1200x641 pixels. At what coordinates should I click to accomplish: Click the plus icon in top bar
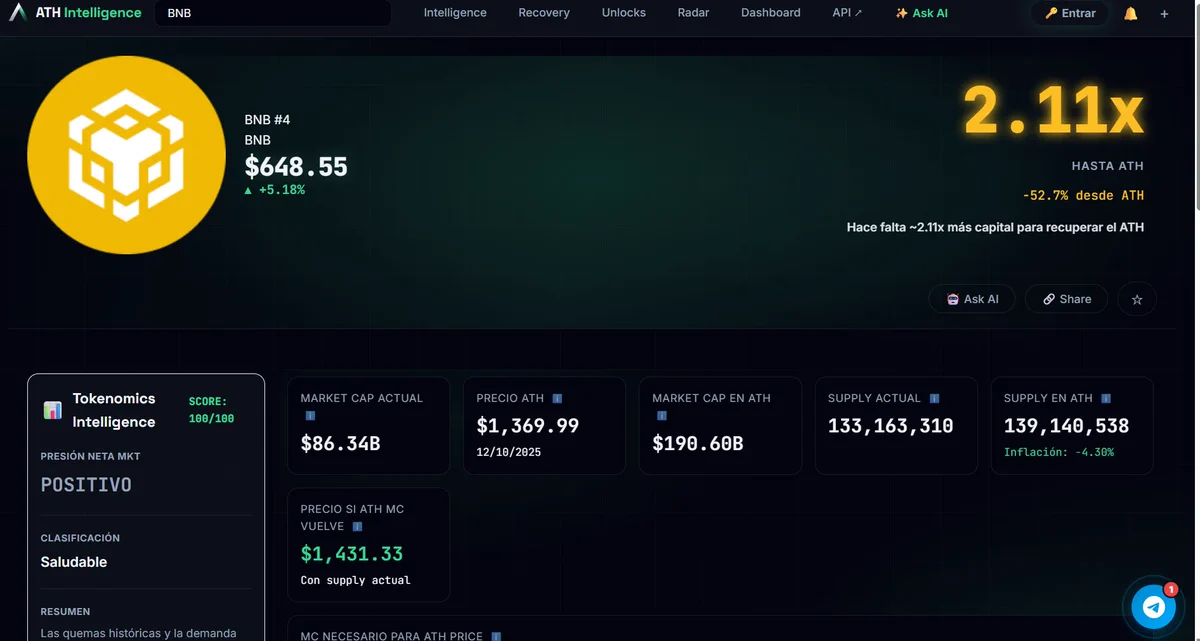pos(1164,14)
